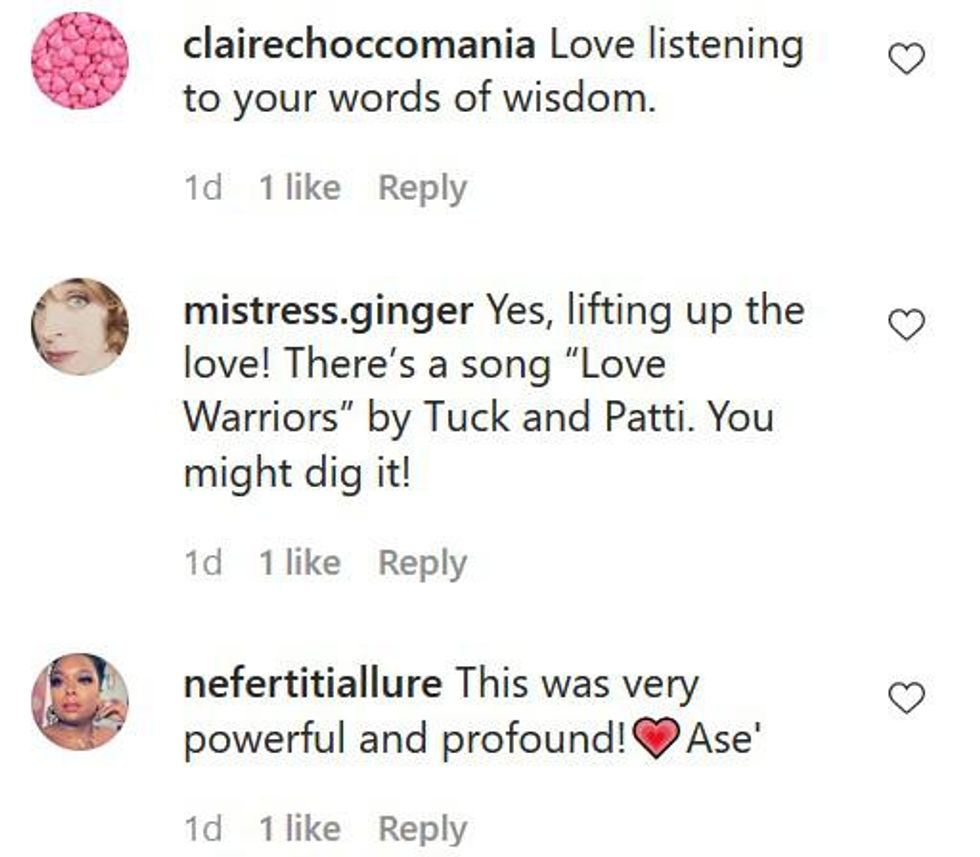Image resolution: width=980 pixels, height=857 pixels.
Task: Open the 1d timestamp under mistress.ginger's comment
Action: [203, 563]
